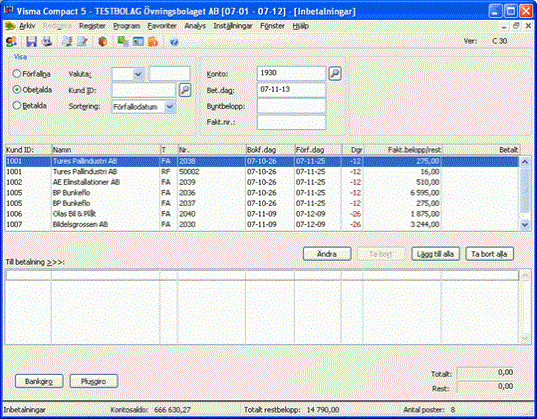Click the printer icon in toolbar
This screenshot has height=419, width=537.
pos(47,42)
